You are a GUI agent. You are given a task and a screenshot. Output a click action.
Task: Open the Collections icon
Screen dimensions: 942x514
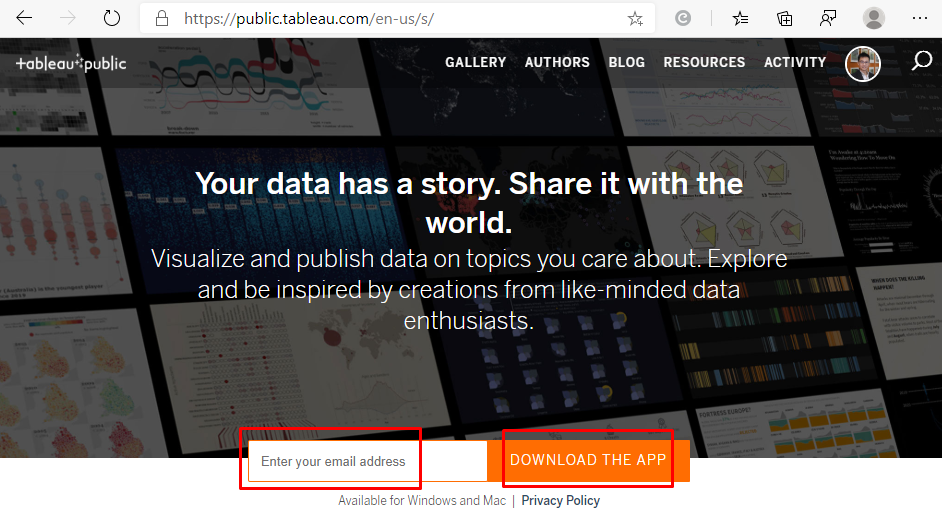point(784,19)
